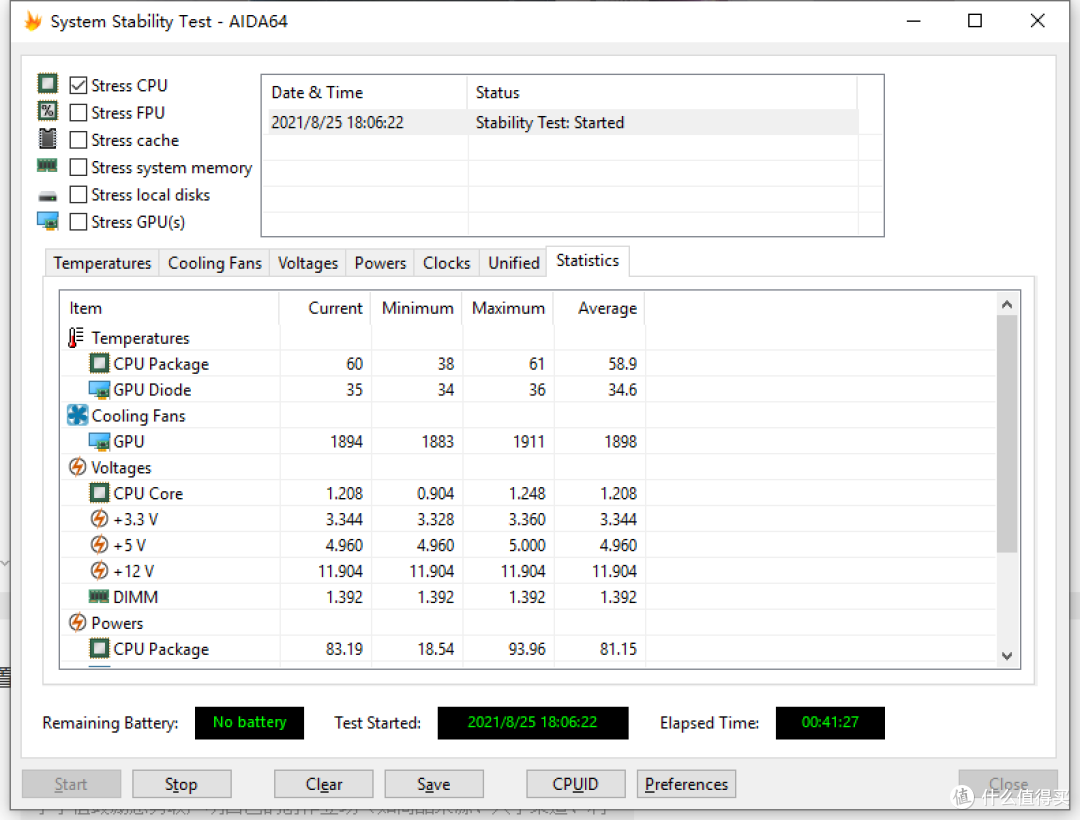The height and width of the screenshot is (820, 1080).
Task: Click the +5 V lightning icon
Action: (99, 545)
